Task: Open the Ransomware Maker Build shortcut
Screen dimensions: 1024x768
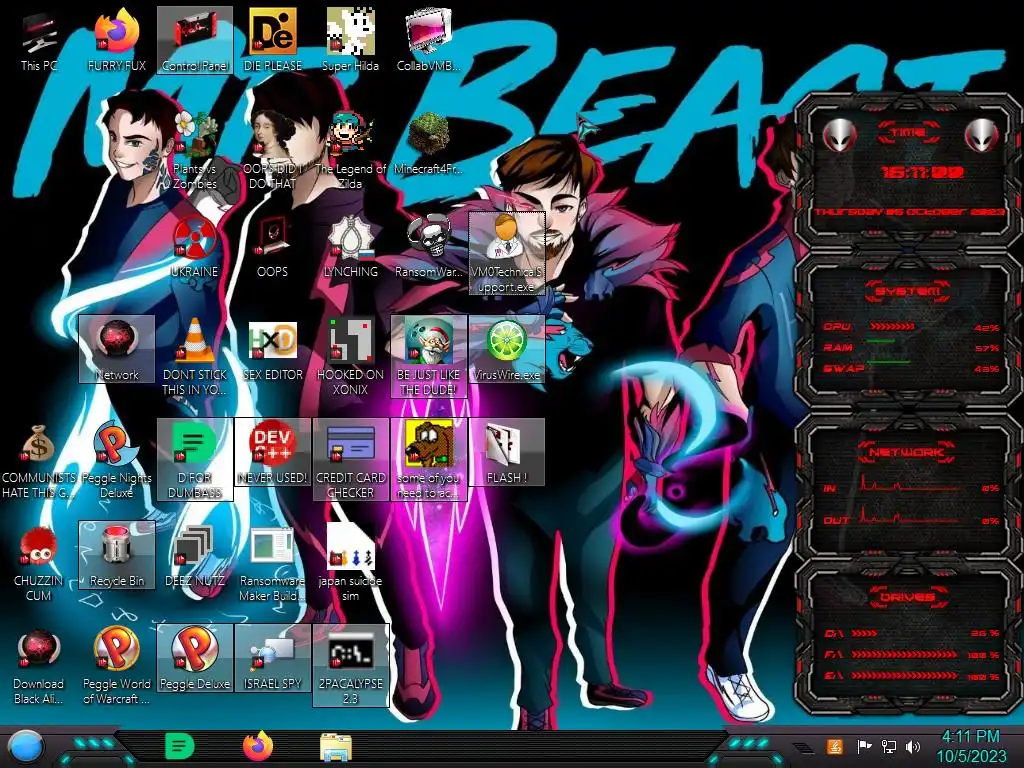Action: click(x=272, y=563)
